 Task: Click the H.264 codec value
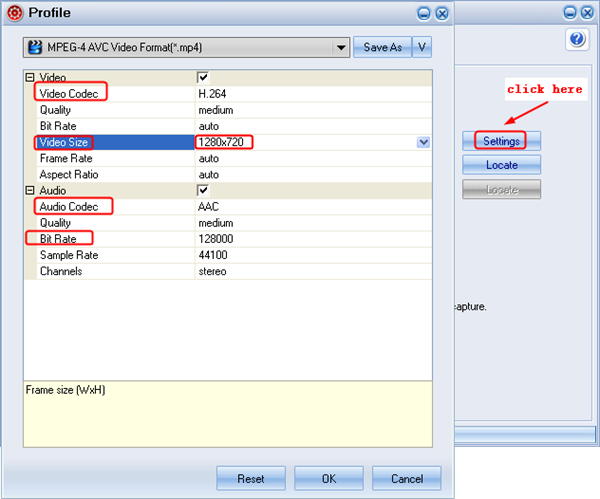click(x=212, y=94)
